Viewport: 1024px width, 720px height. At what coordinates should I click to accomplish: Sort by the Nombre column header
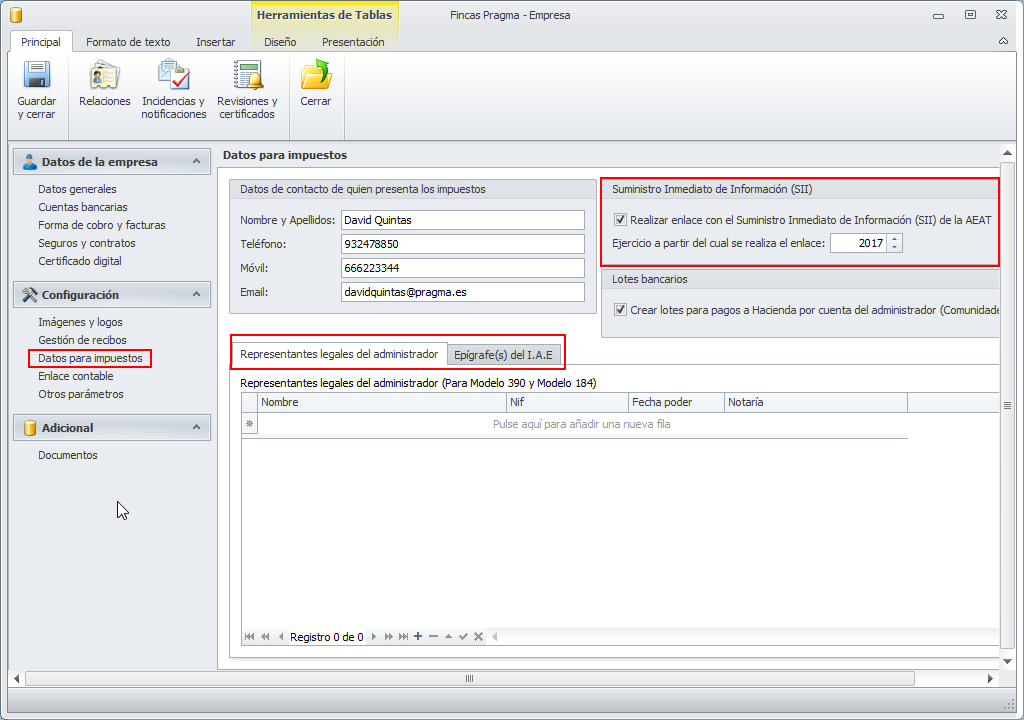pyautogui.click(x=382, y=402)
